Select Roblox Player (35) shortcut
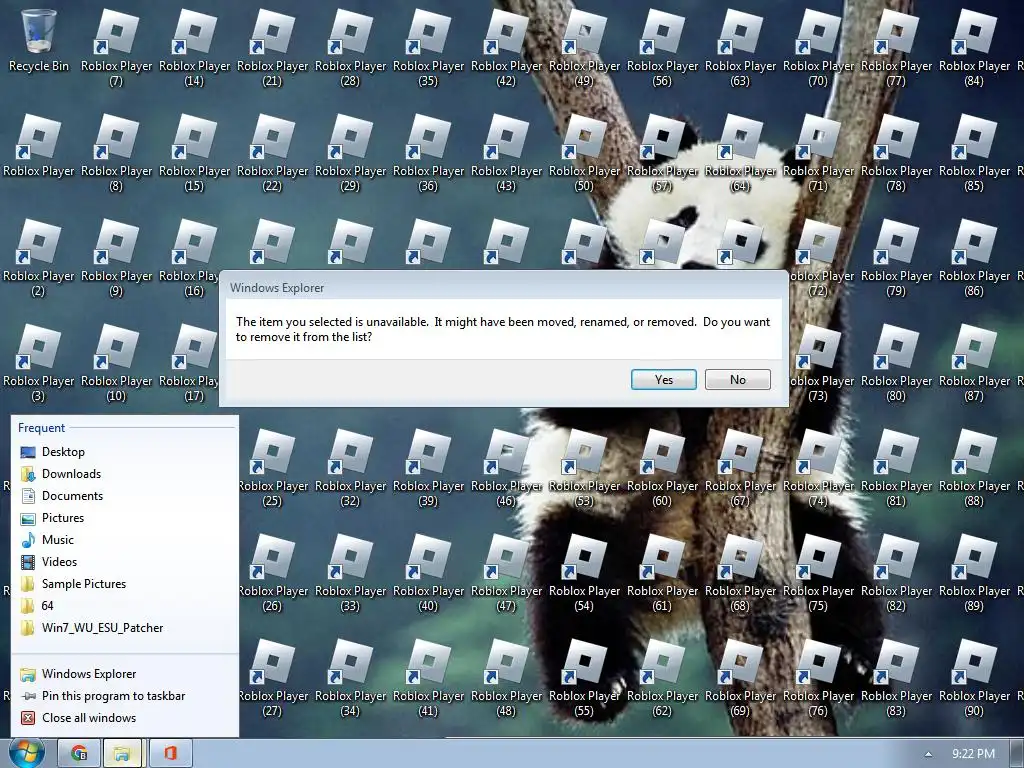1024x768 pixels. pyautogui.click(x=428, y=47)
